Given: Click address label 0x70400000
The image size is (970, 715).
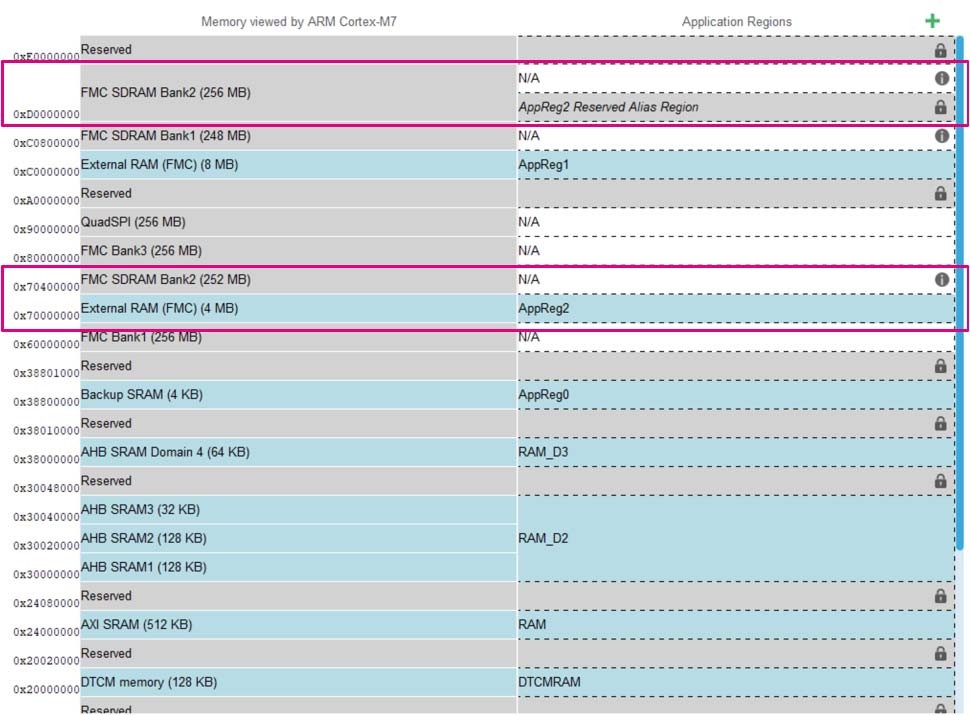Looking at the screenshot, I should click(x=46, y=287).
